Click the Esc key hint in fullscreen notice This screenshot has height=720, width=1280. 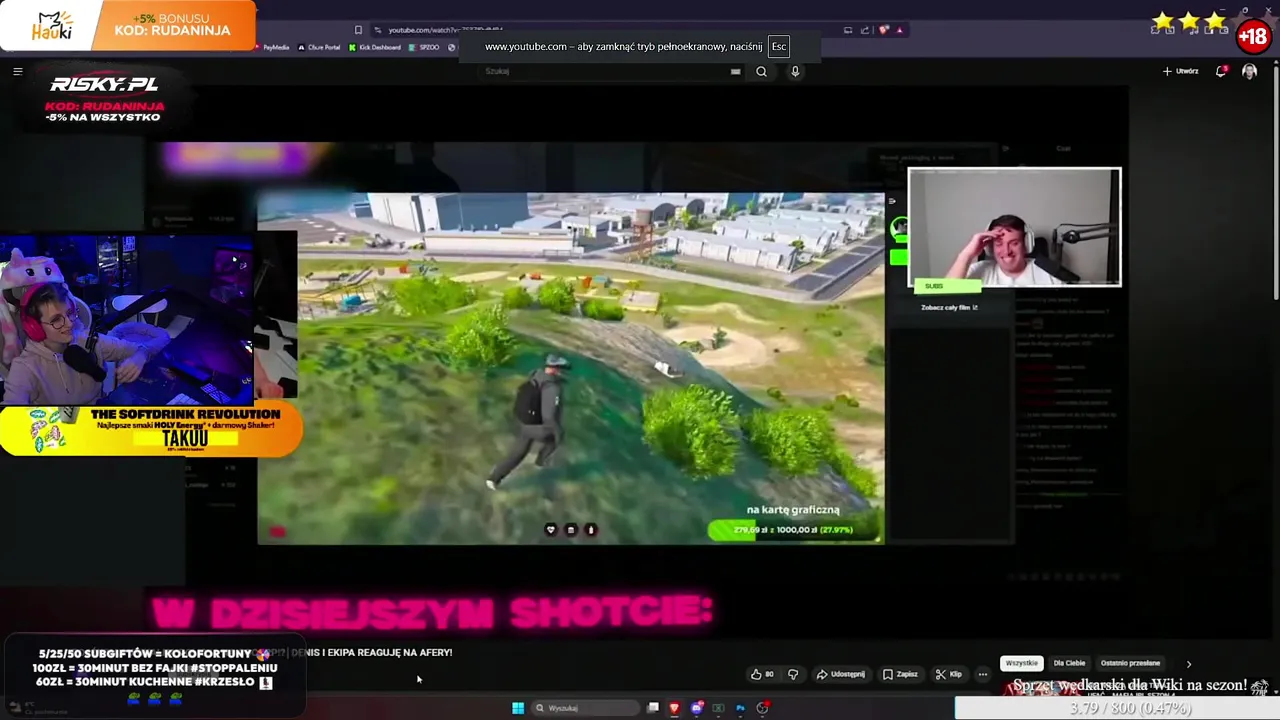pos(779,46)
